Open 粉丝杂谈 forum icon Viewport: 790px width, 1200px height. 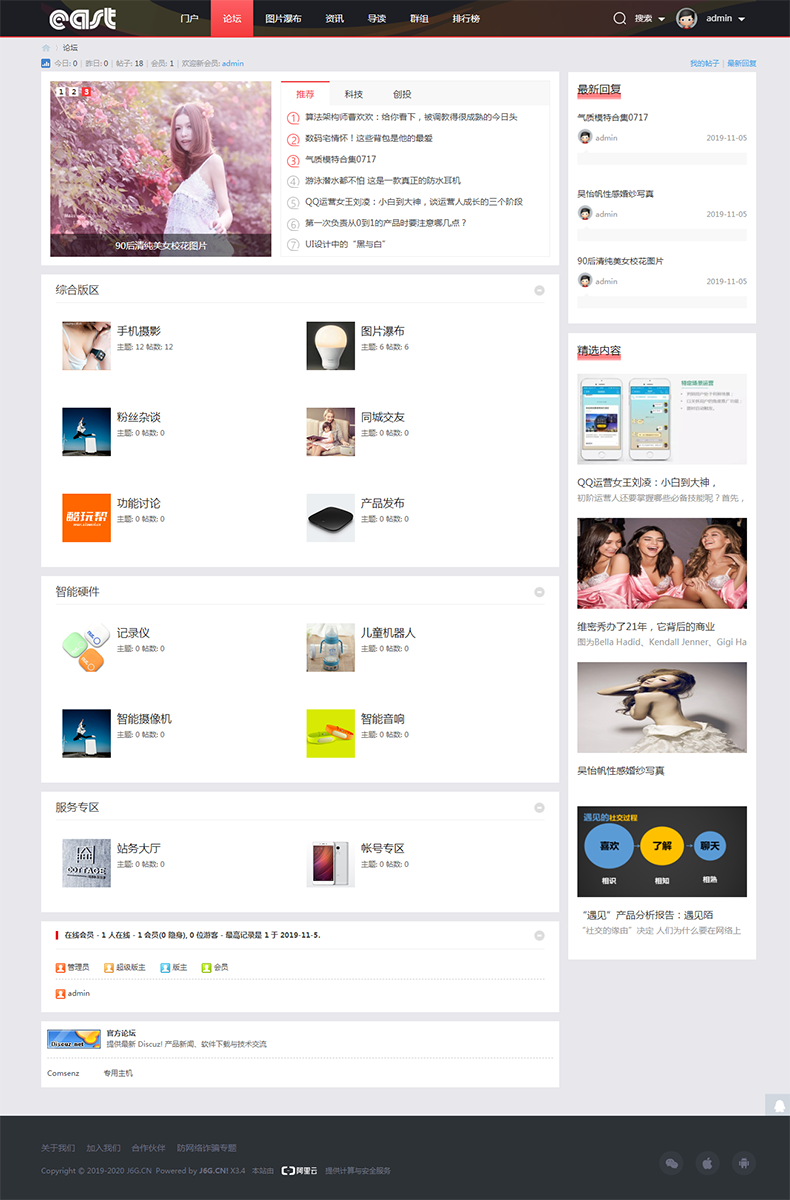[x=86, y=432]
